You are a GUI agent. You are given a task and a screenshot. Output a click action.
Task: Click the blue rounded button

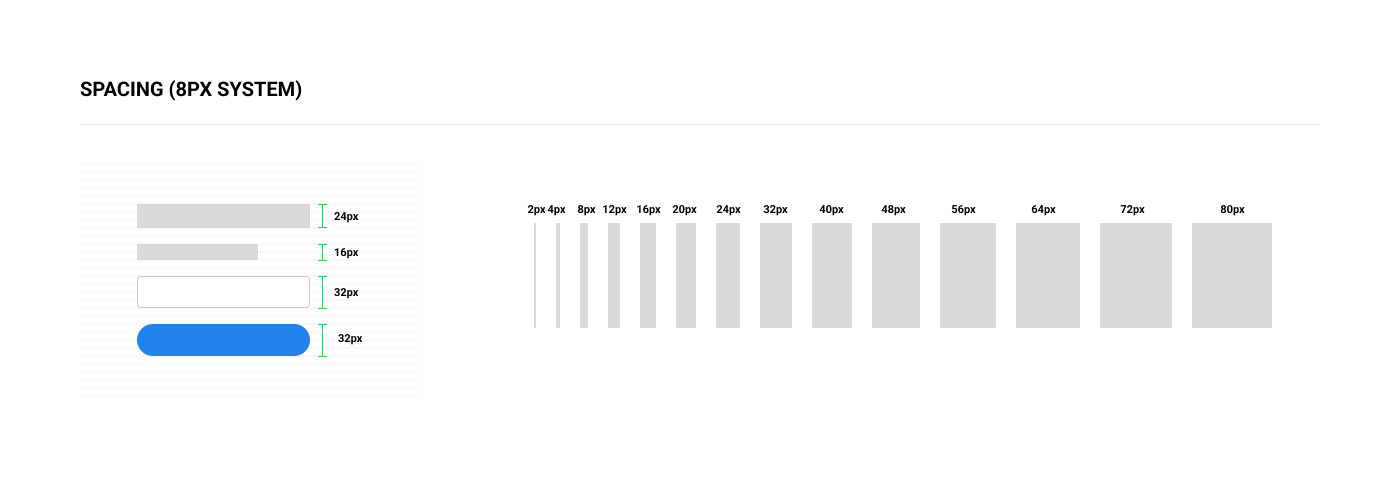(x=223, y=340)
